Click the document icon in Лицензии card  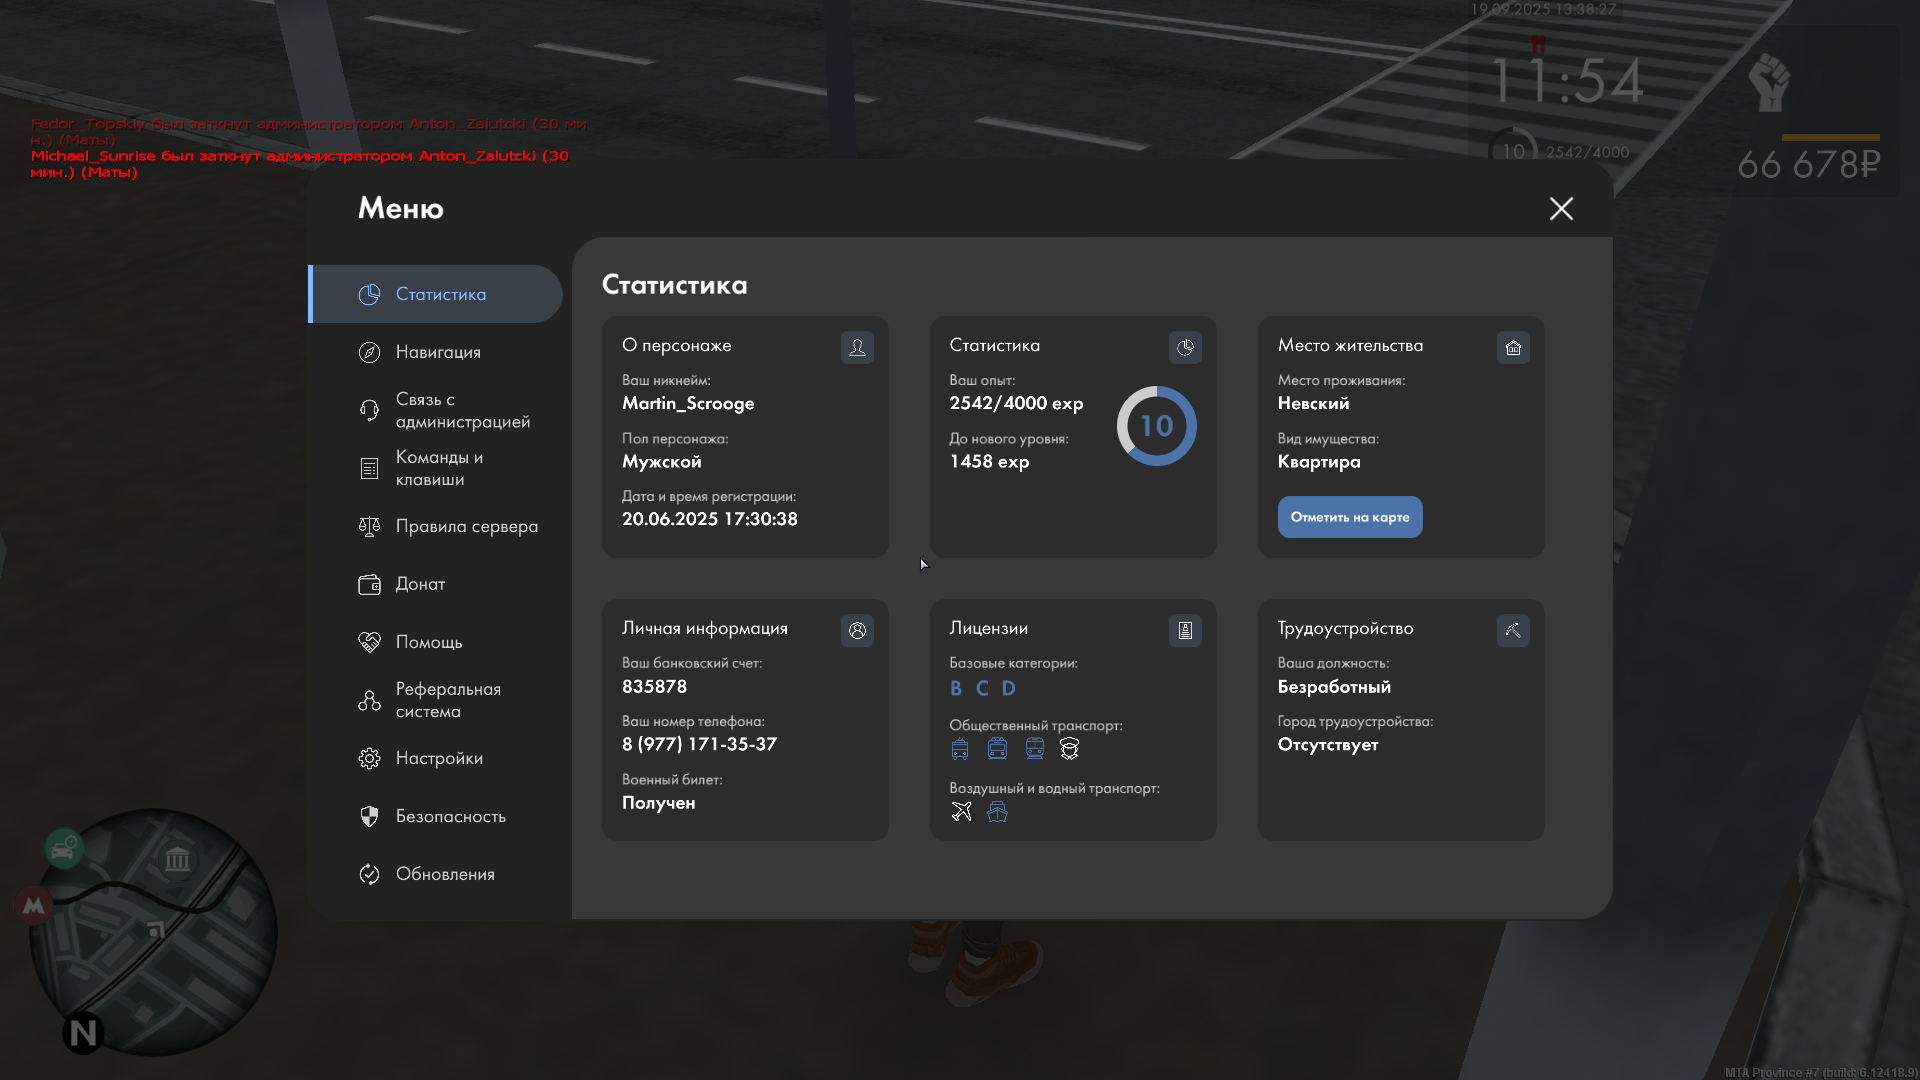(1185, 630)
